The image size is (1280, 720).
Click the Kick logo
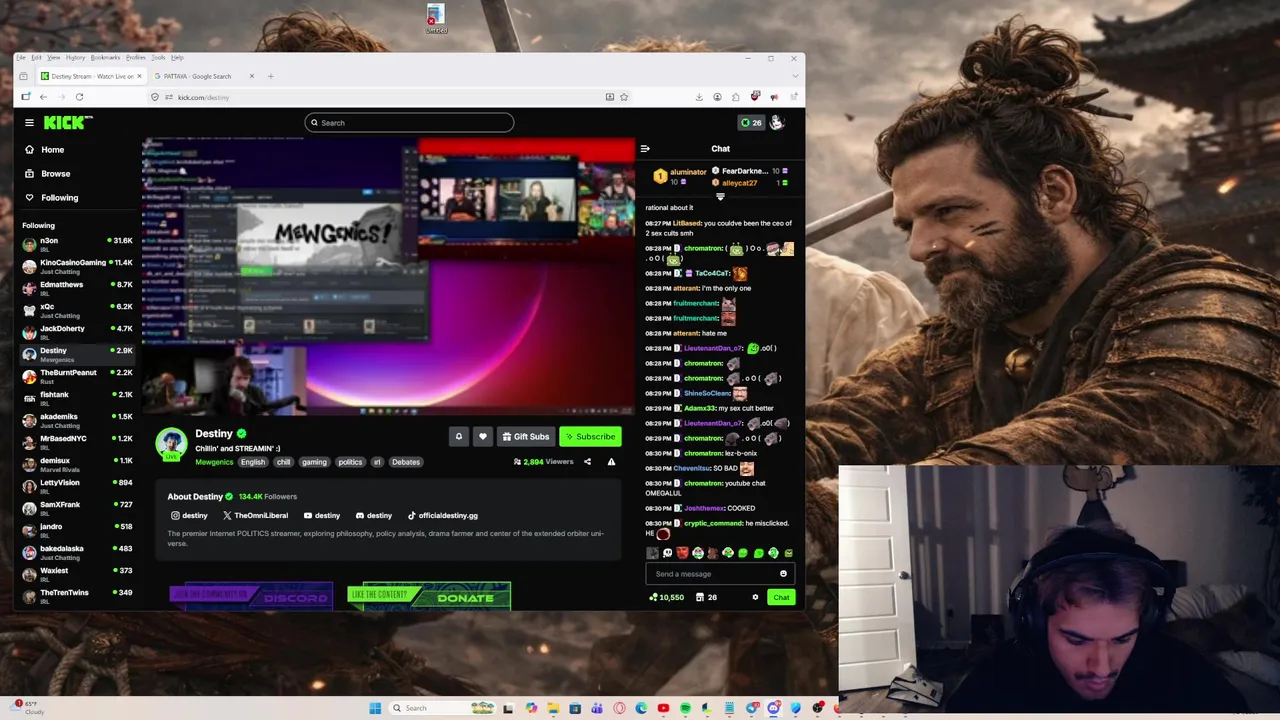click(67, 122)
